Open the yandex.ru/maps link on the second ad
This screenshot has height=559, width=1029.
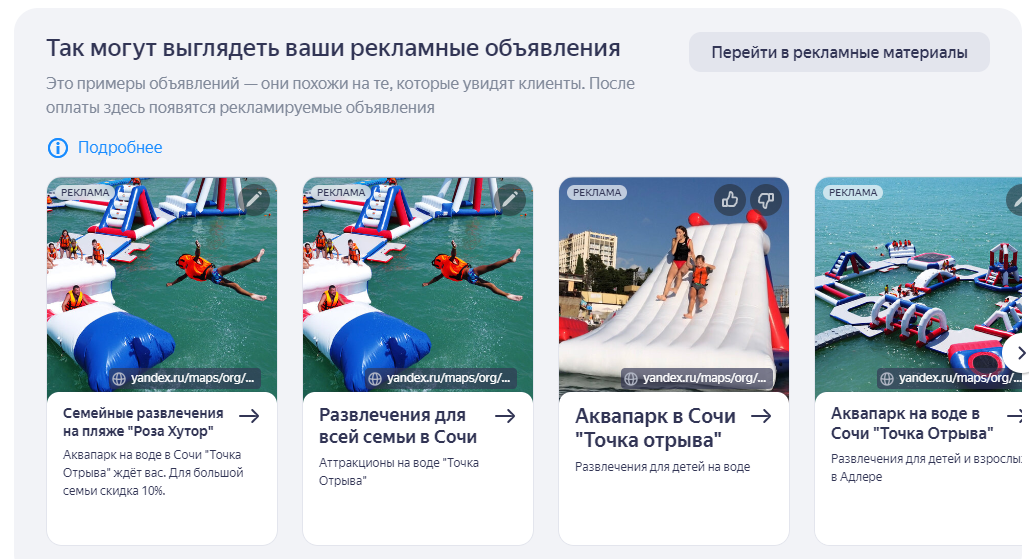448,378
